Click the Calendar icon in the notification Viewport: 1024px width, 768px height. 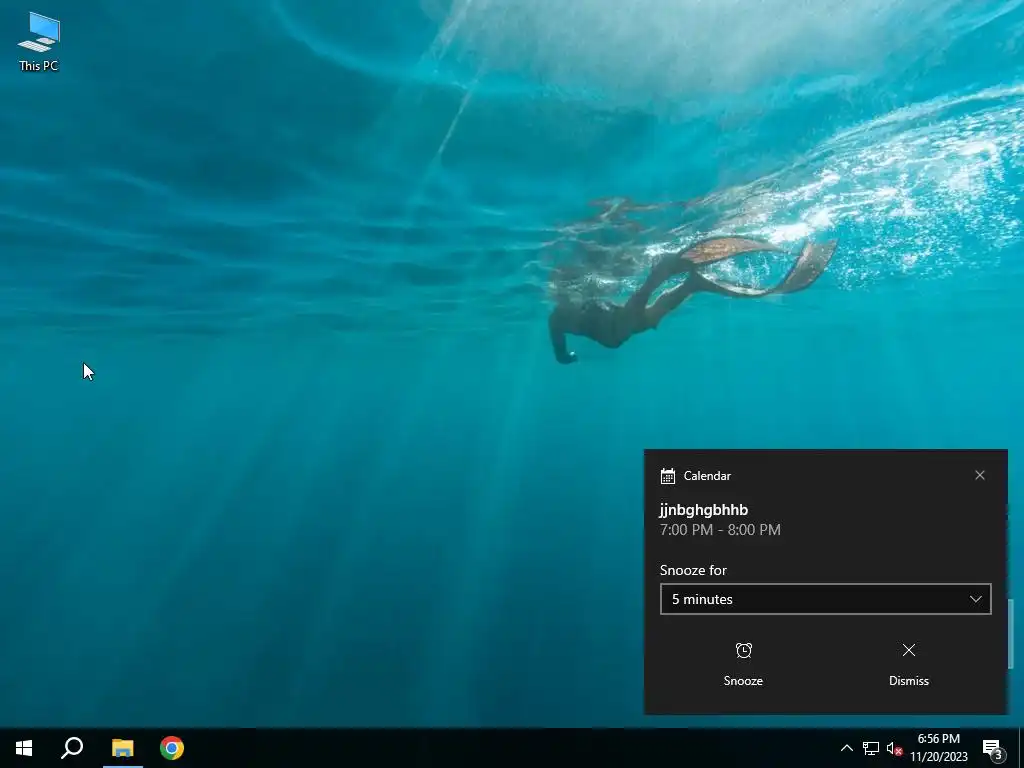point(667,476)
